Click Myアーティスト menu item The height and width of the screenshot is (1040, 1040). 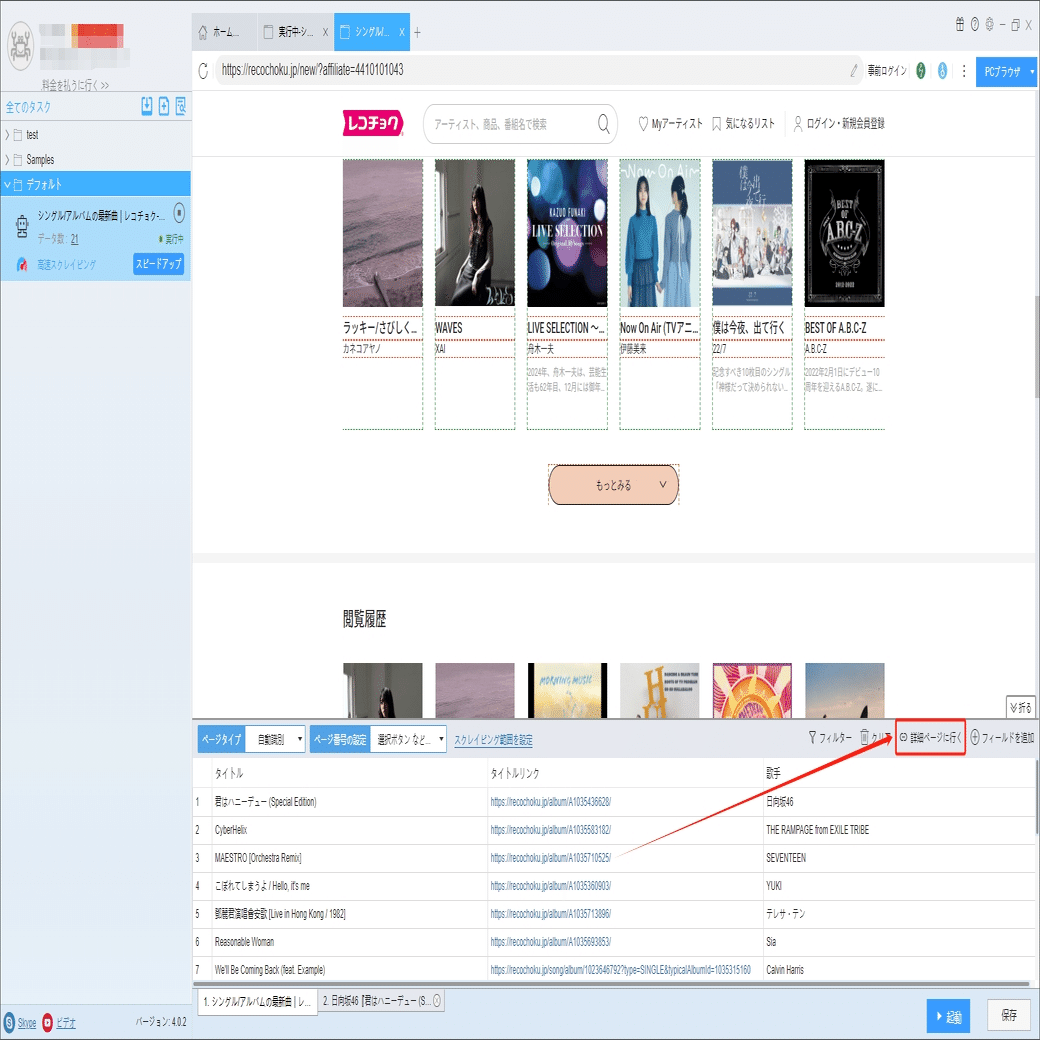670,124
